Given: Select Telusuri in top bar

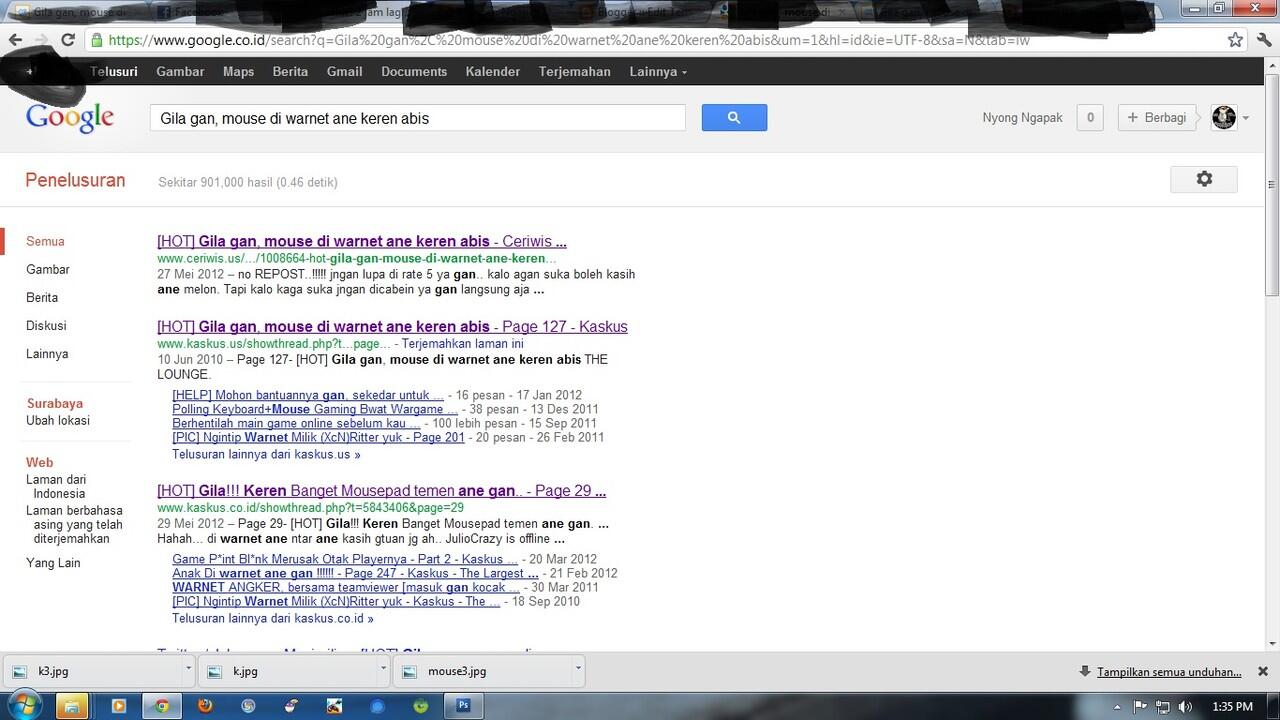Looking at the screenshot, I should 114,72.
